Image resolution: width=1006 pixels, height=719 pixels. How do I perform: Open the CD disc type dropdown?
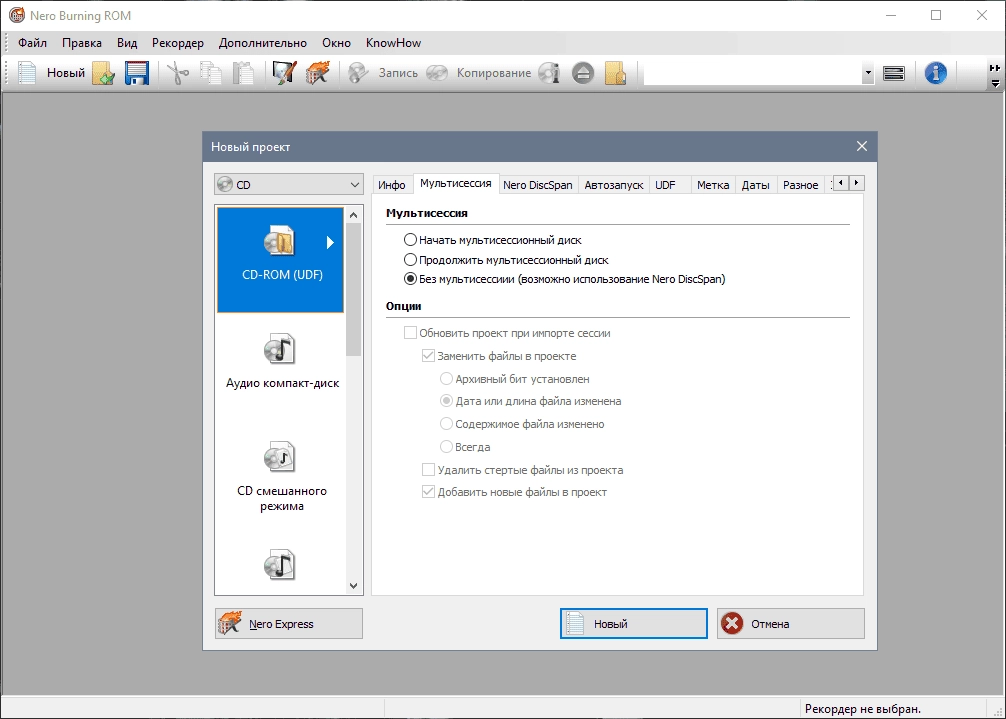tap(288, 185)
